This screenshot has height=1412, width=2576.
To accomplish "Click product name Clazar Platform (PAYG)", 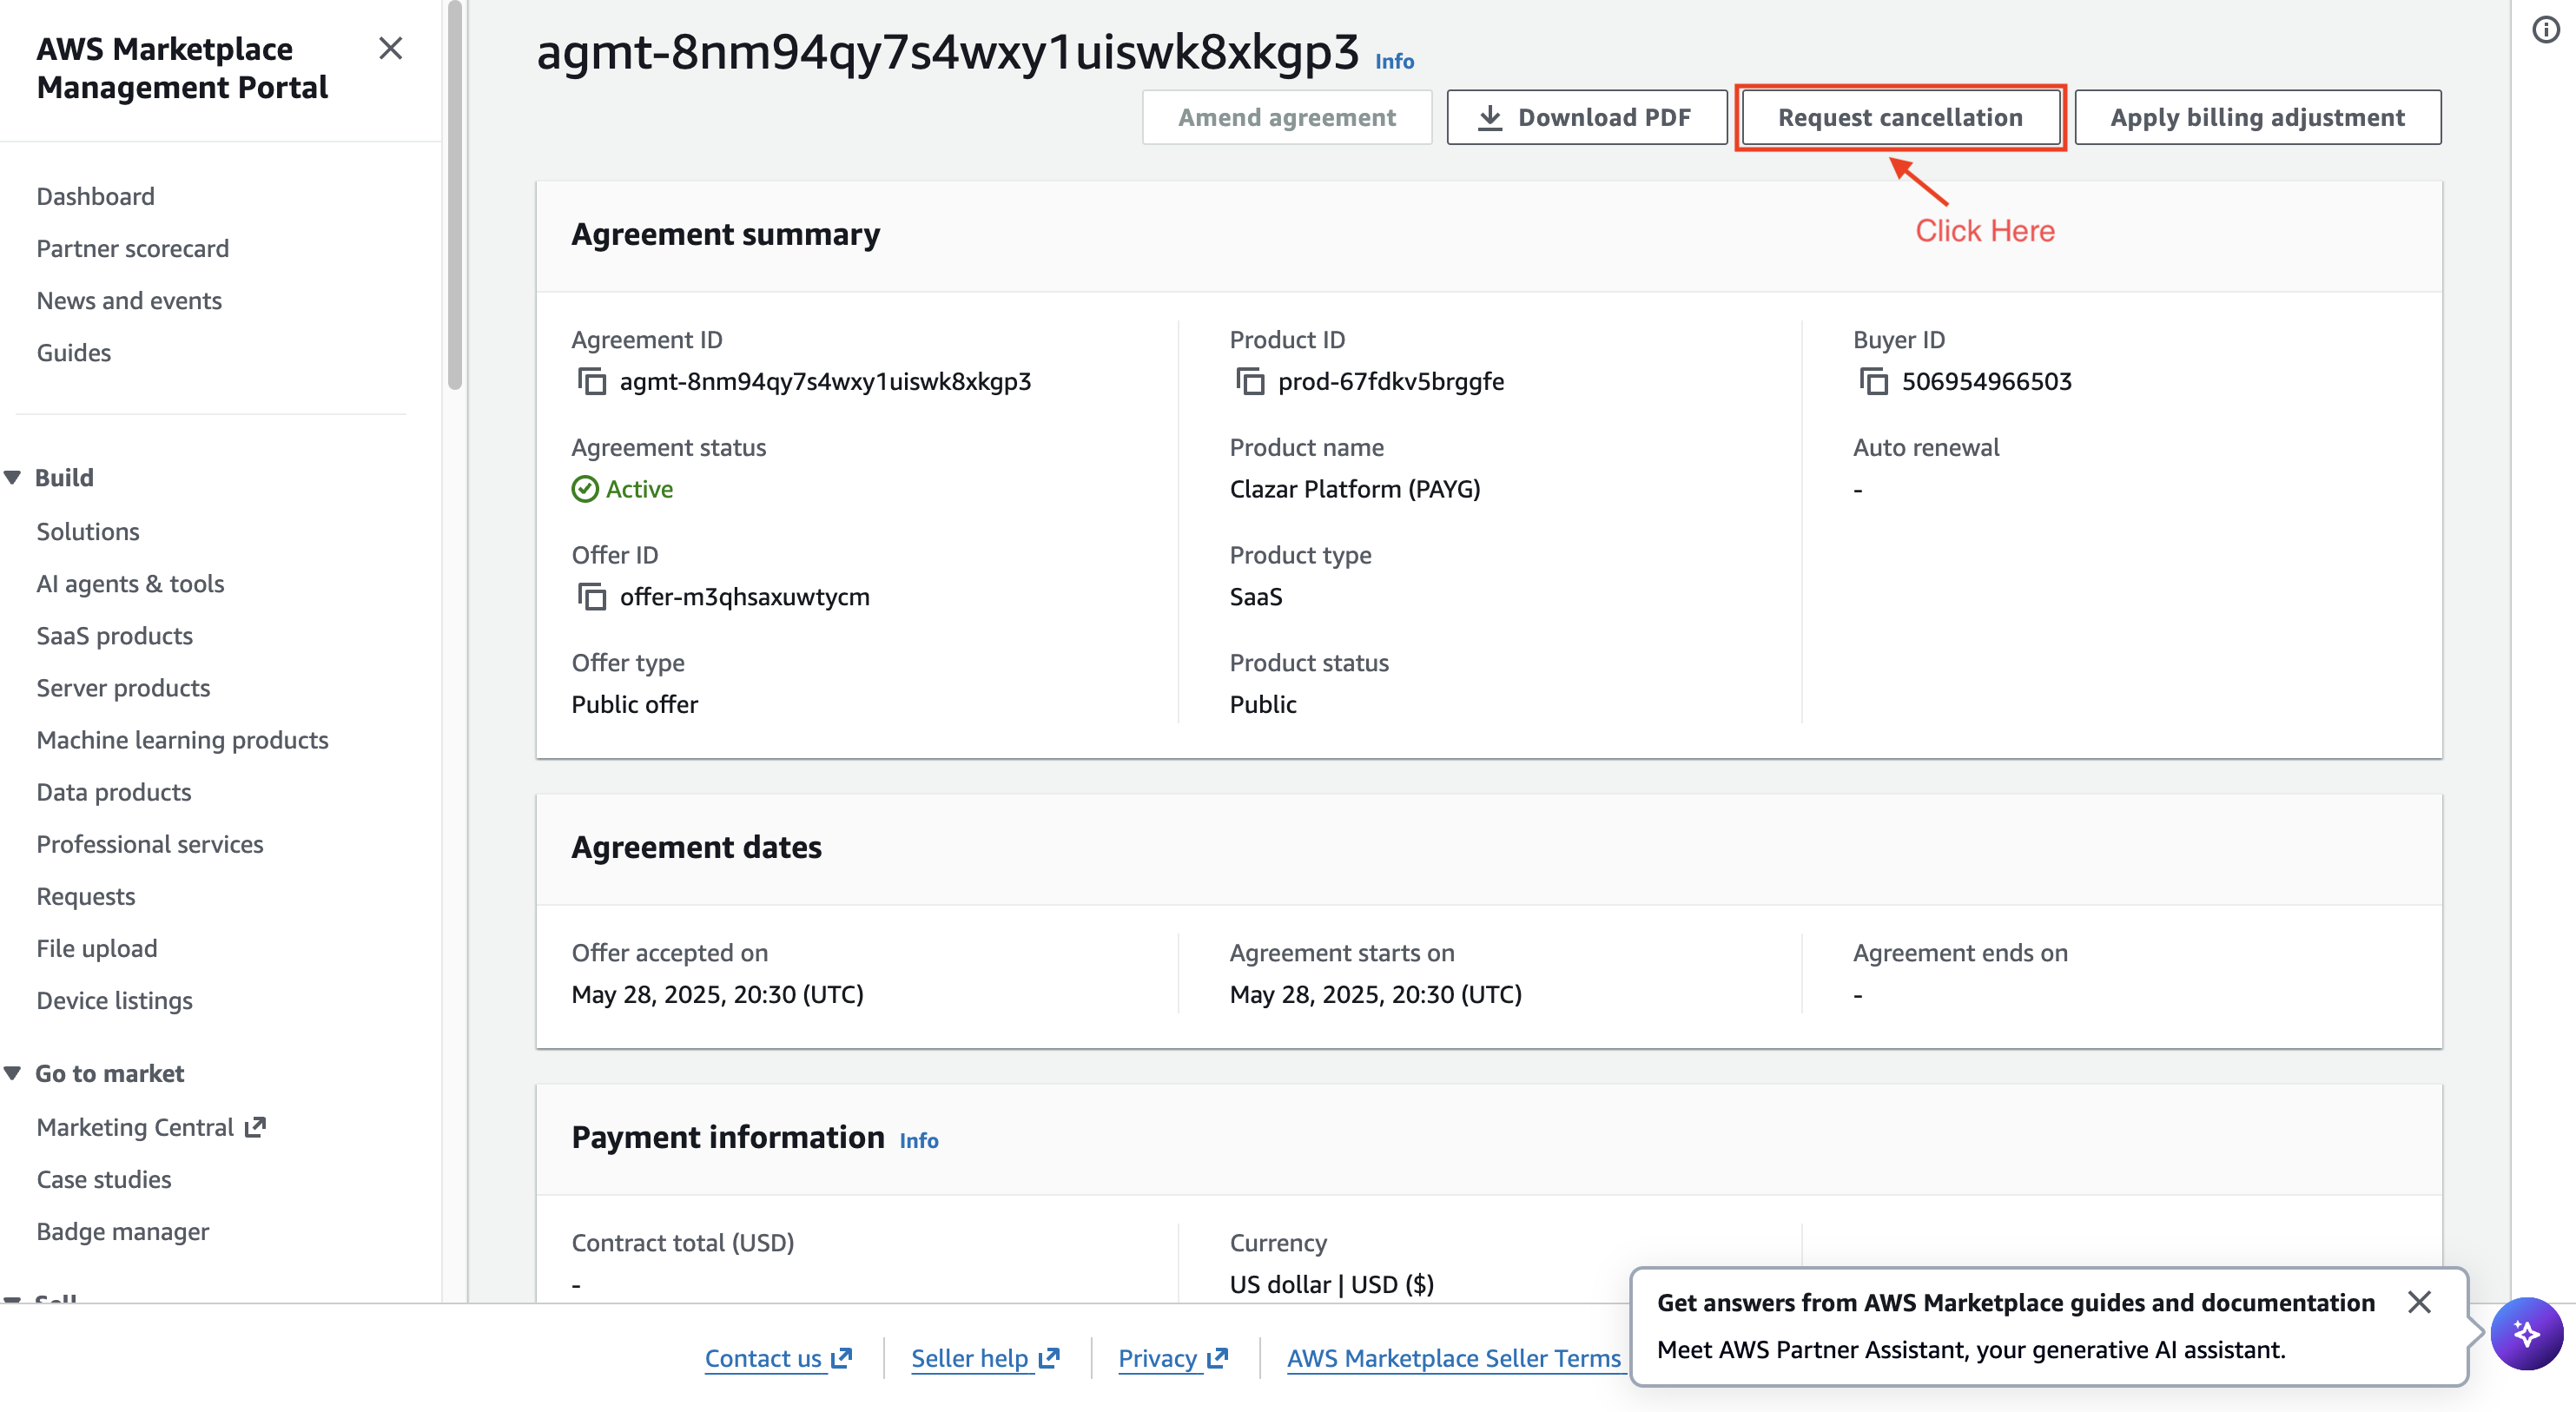I will (x=1355, y=489).
